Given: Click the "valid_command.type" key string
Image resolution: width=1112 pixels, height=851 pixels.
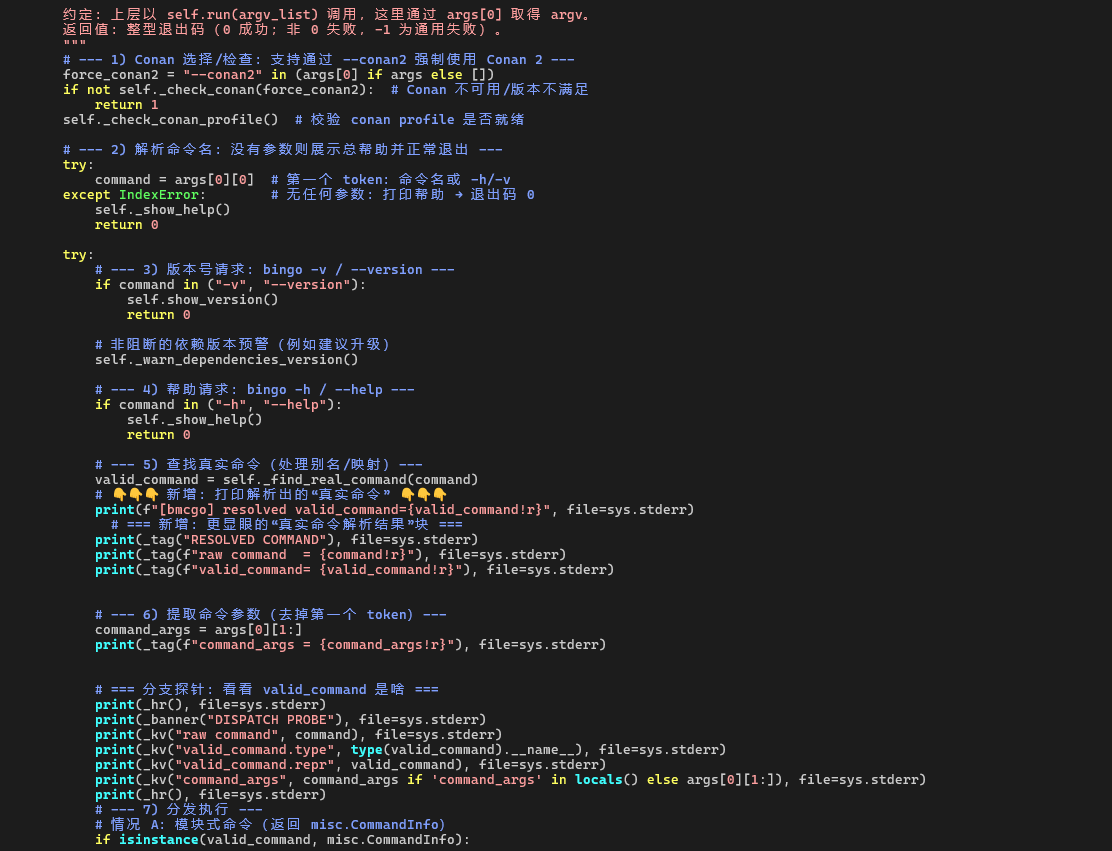Looking at the screenshot, I should (254, 749).
